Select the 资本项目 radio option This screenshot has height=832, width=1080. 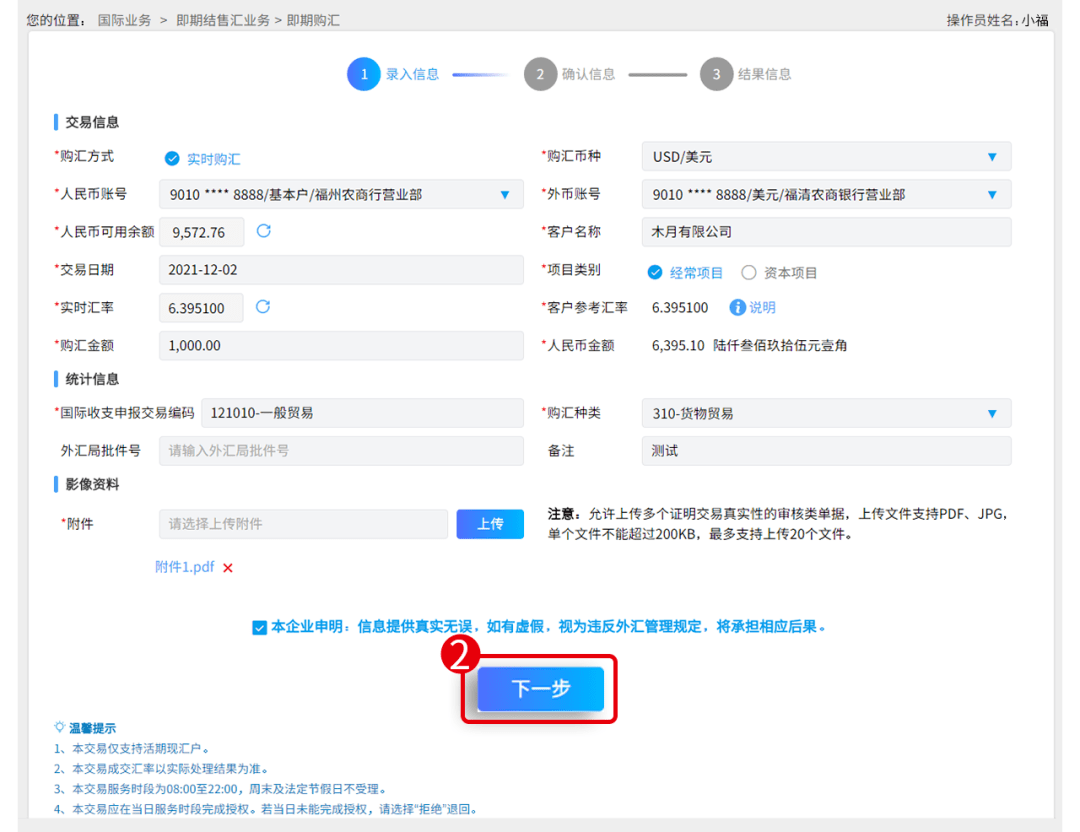[x=749, y=272]
